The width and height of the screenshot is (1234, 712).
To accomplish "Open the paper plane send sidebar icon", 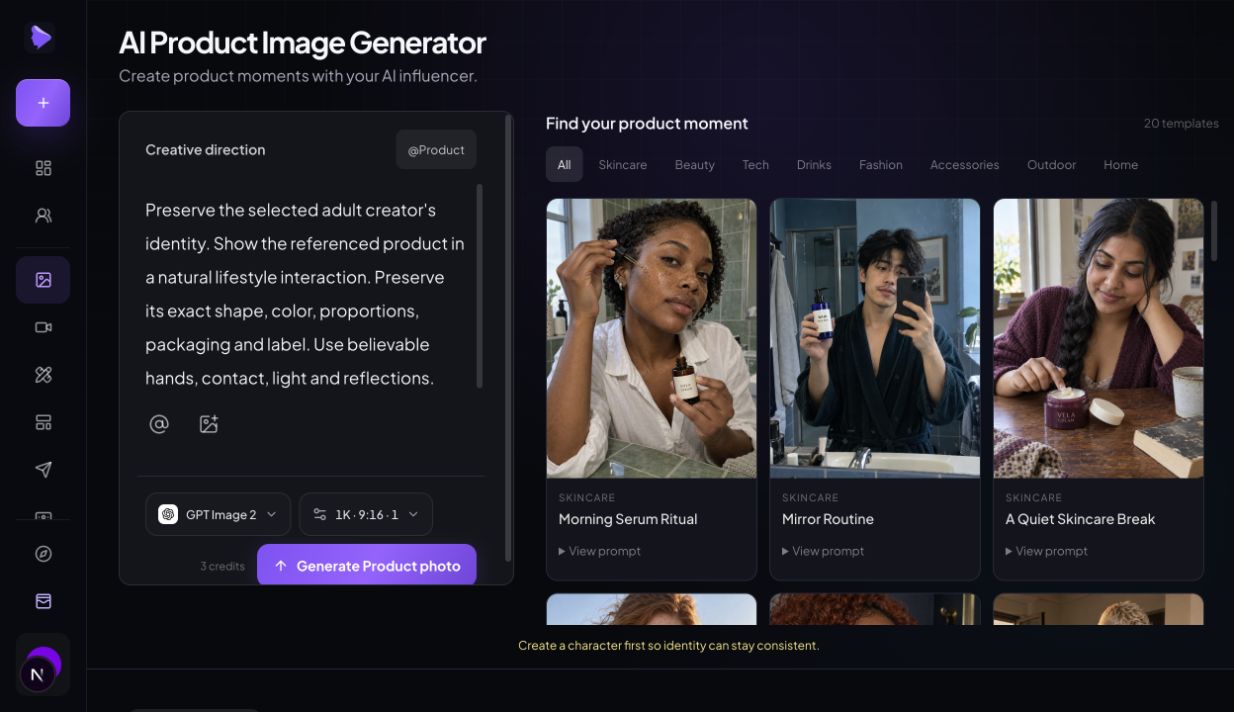I will point(43,470).
